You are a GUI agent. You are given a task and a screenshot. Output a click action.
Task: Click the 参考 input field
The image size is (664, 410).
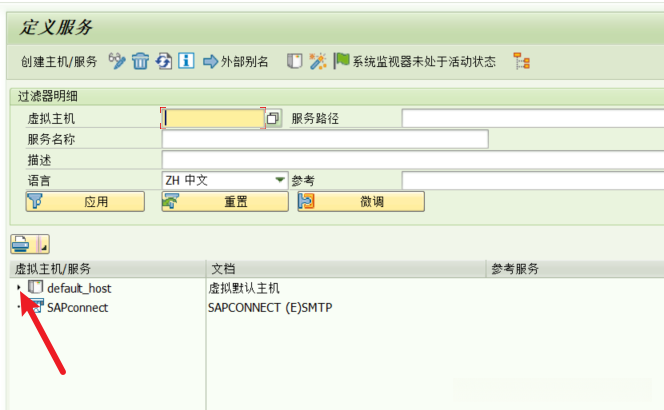tap(533, 180)
